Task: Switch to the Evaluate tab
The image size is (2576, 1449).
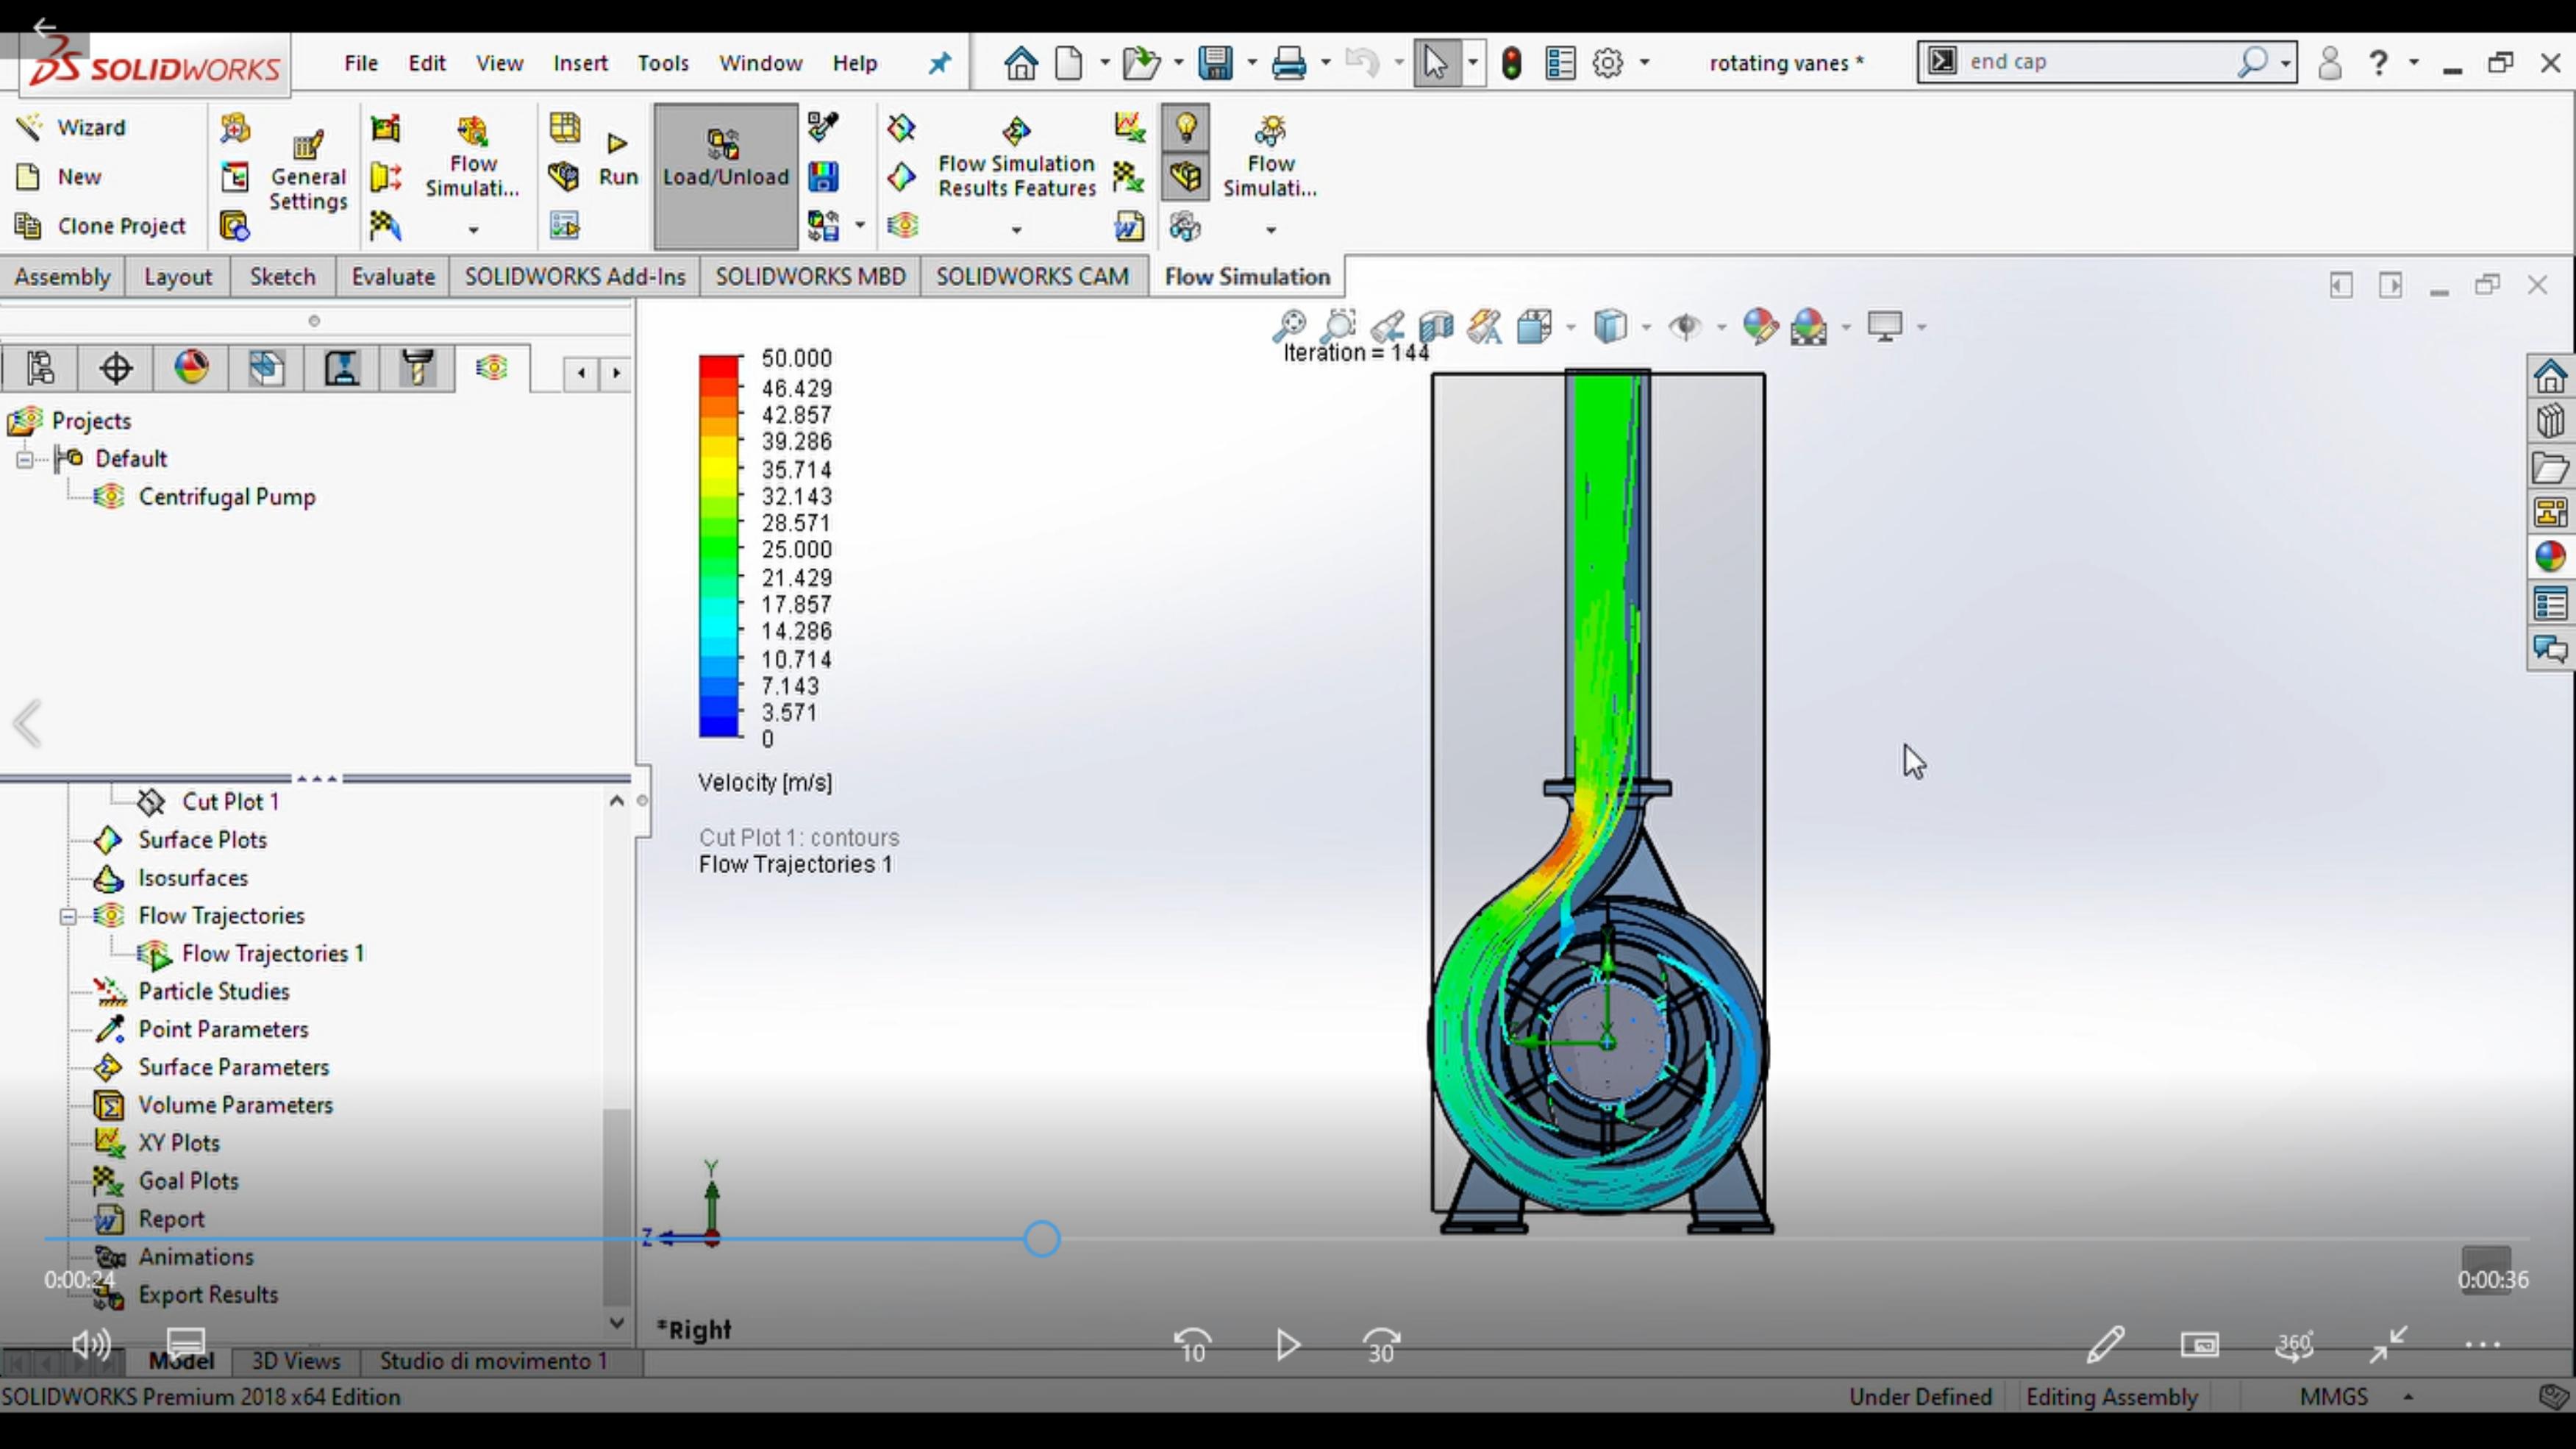Action: point(393,277)
